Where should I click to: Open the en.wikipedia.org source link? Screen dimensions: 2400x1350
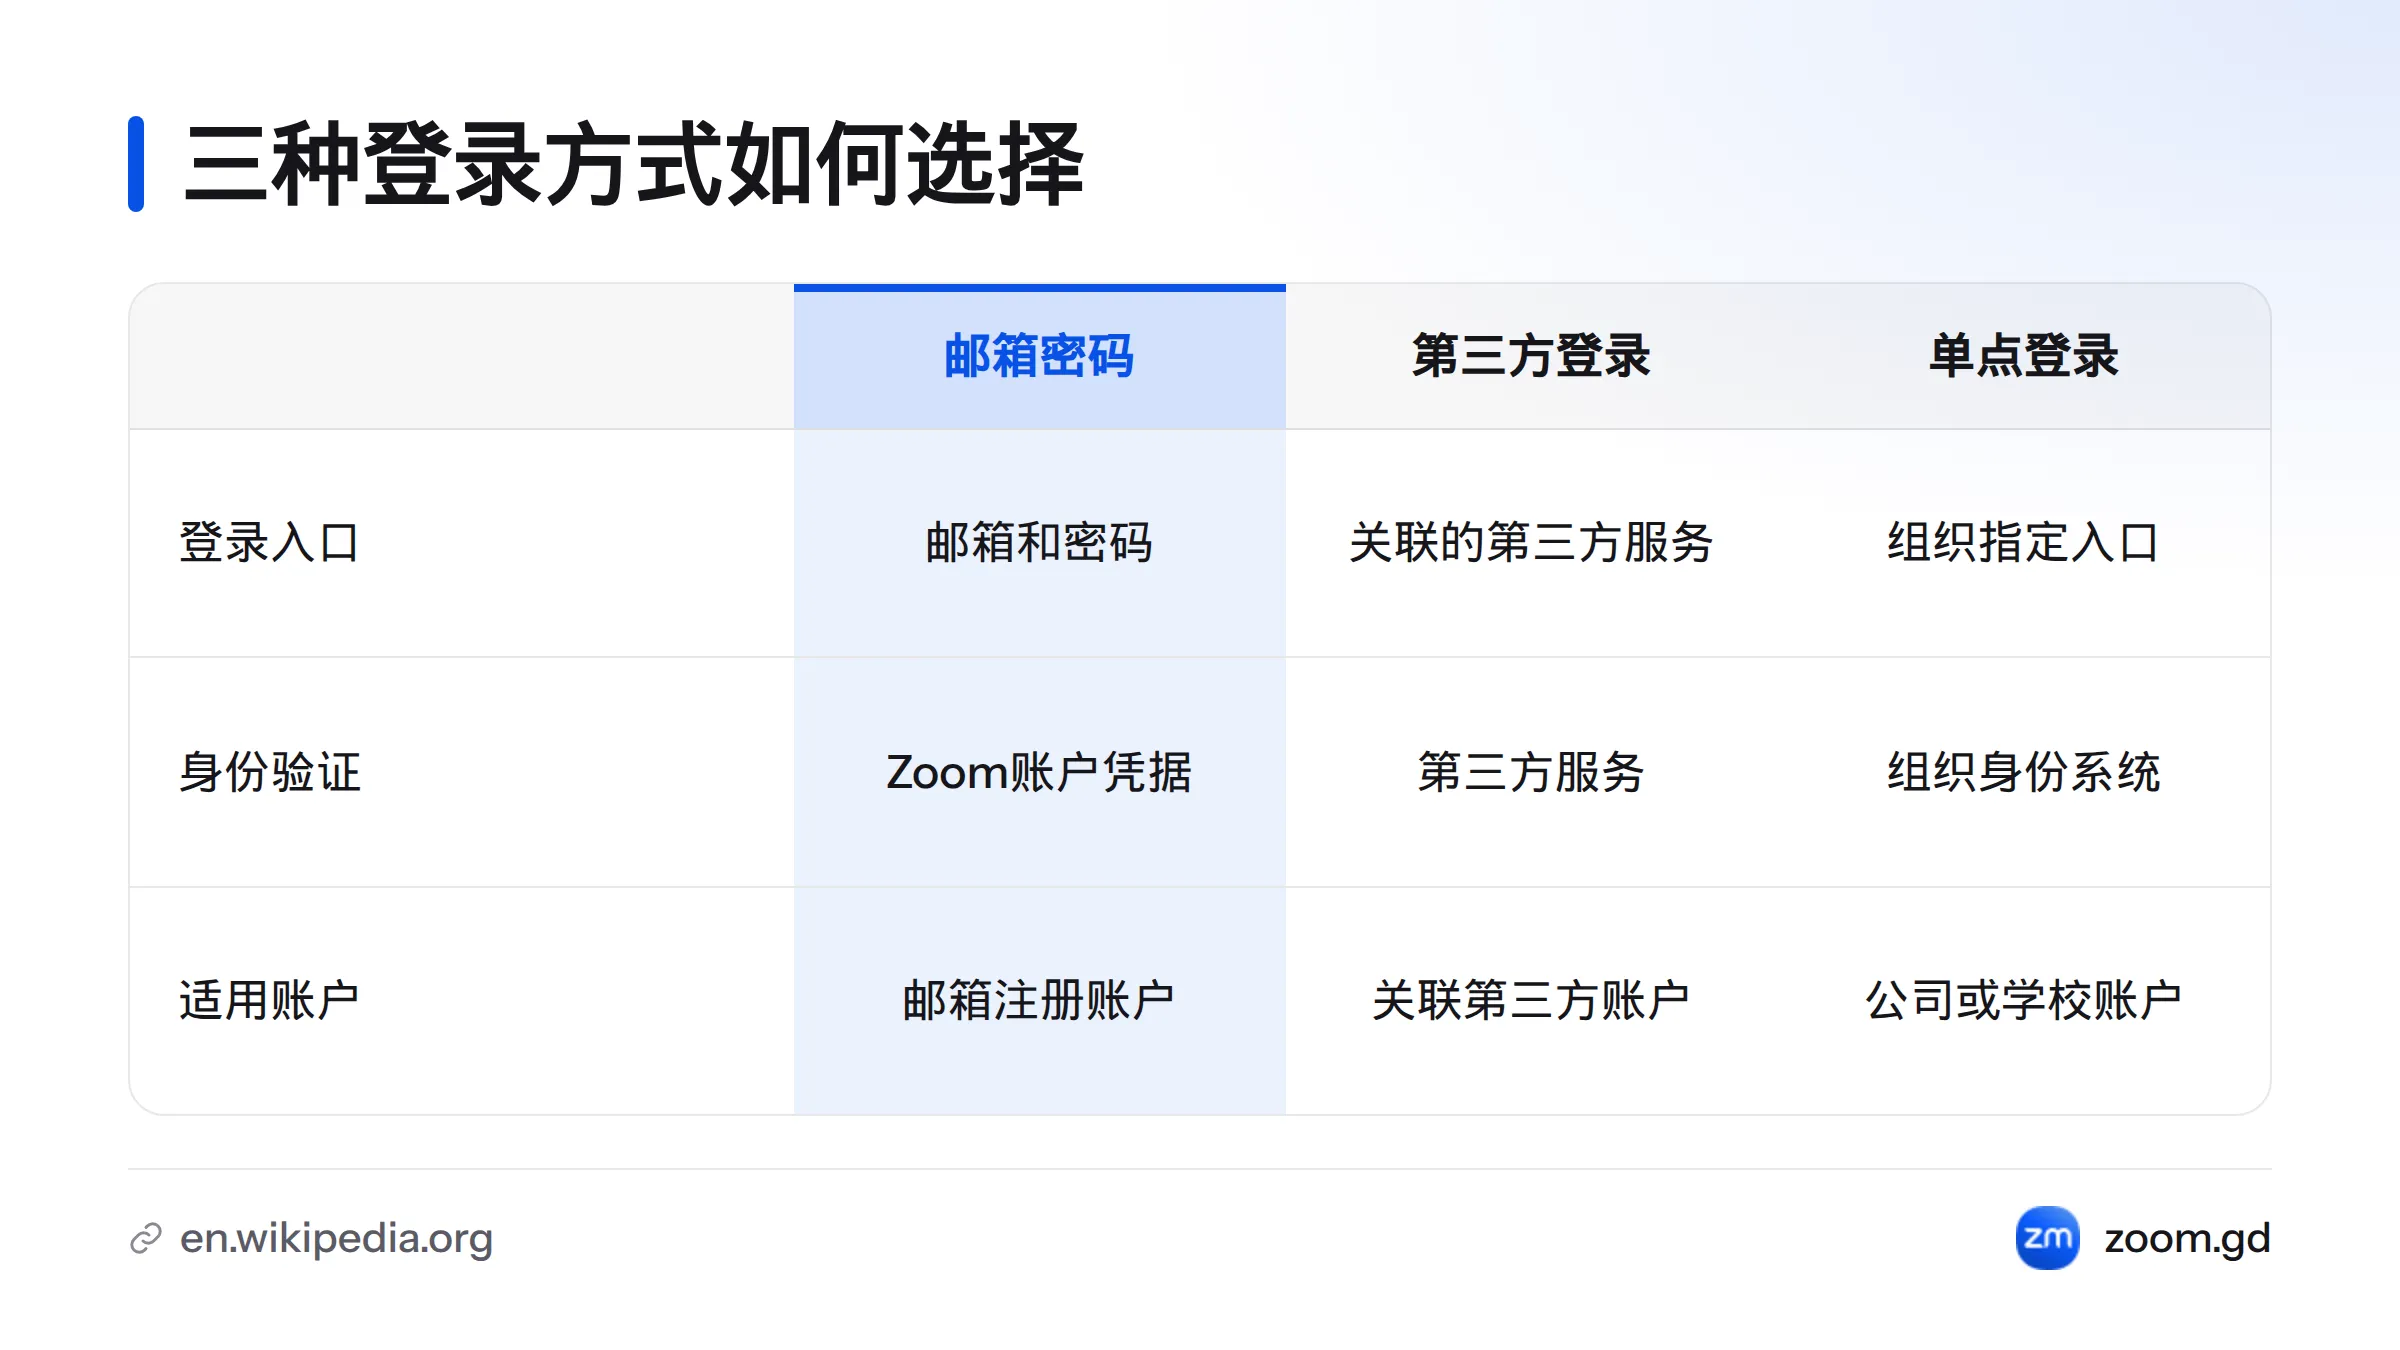point(336,1238)
